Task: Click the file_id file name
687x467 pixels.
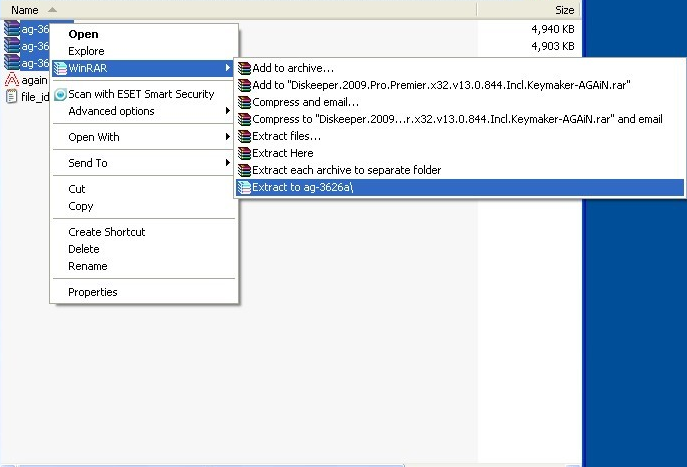Action: (x=35, y=97)
